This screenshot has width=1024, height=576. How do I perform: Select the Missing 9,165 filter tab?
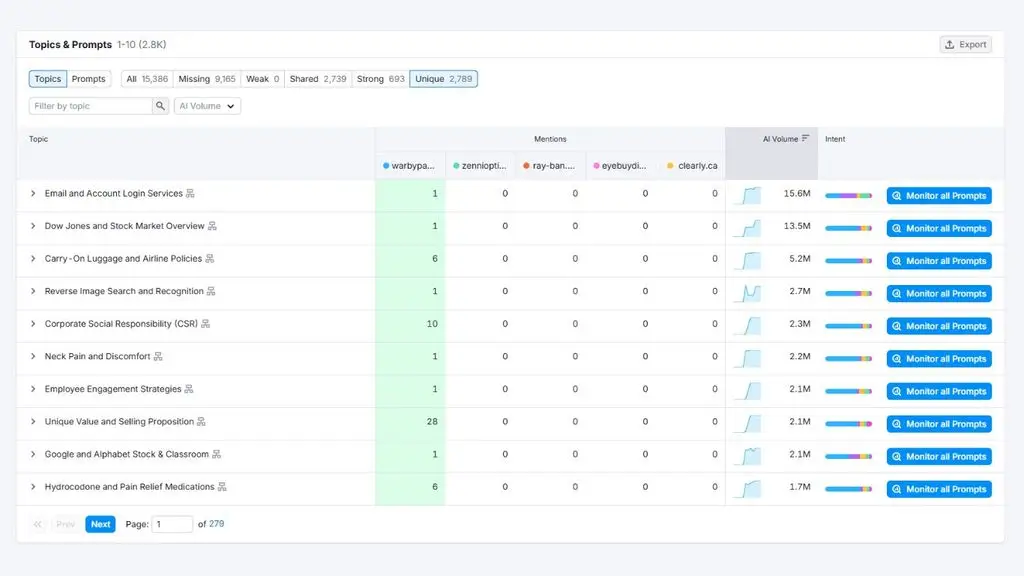[206, 79]
